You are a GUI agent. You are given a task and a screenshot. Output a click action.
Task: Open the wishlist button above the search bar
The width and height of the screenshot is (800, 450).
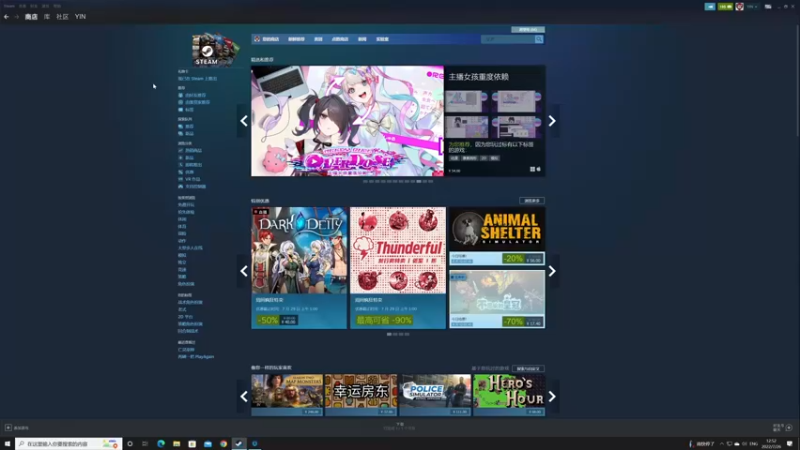point(528,30)
